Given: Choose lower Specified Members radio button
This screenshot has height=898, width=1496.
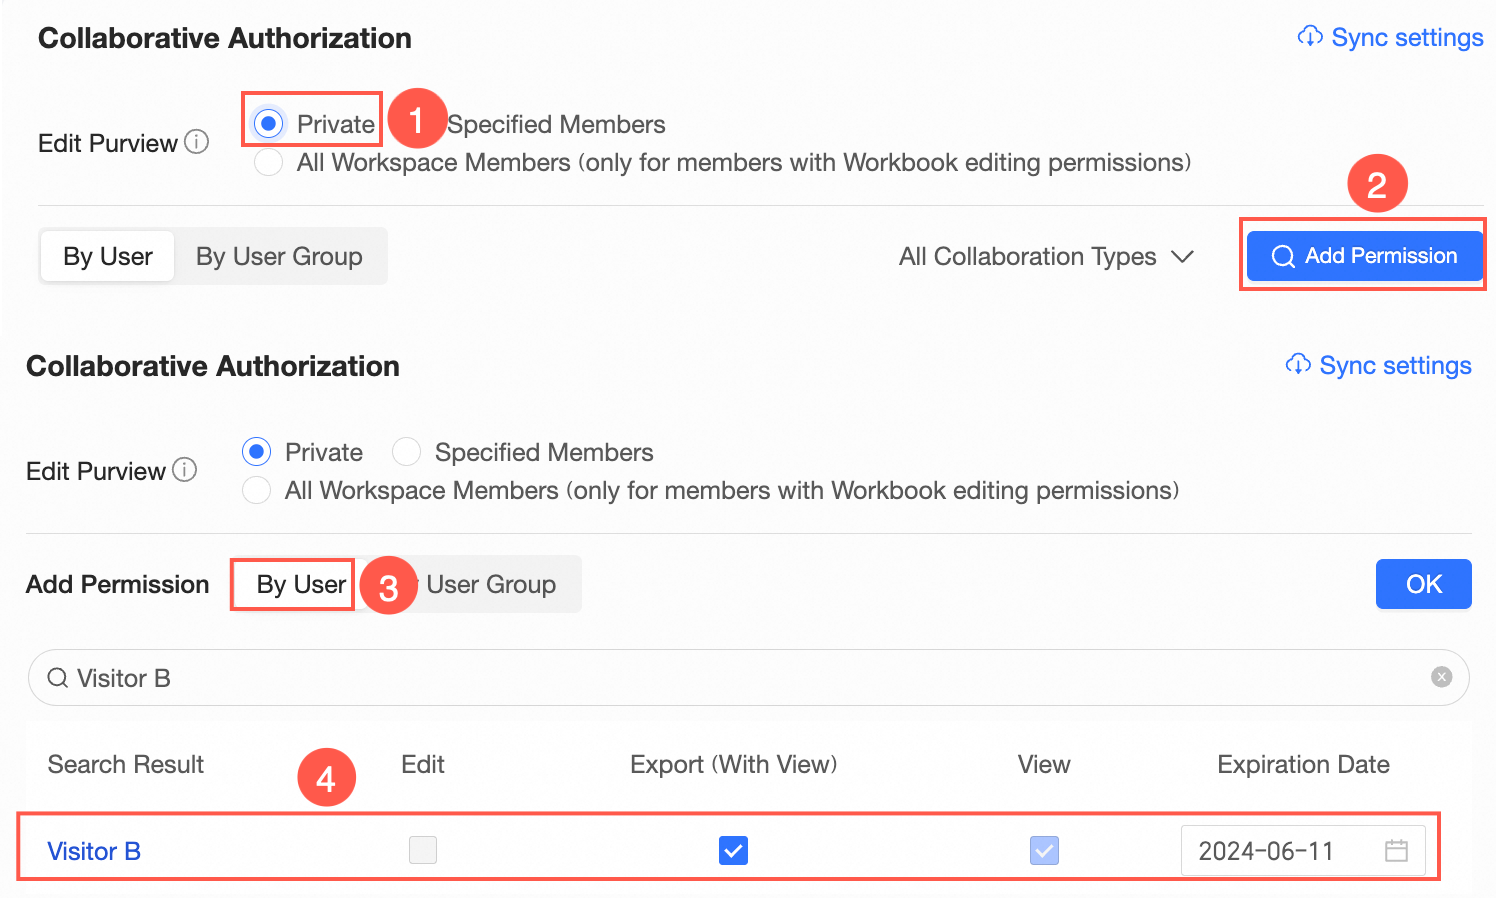Looking at the screenshot, I should (406, 452).
